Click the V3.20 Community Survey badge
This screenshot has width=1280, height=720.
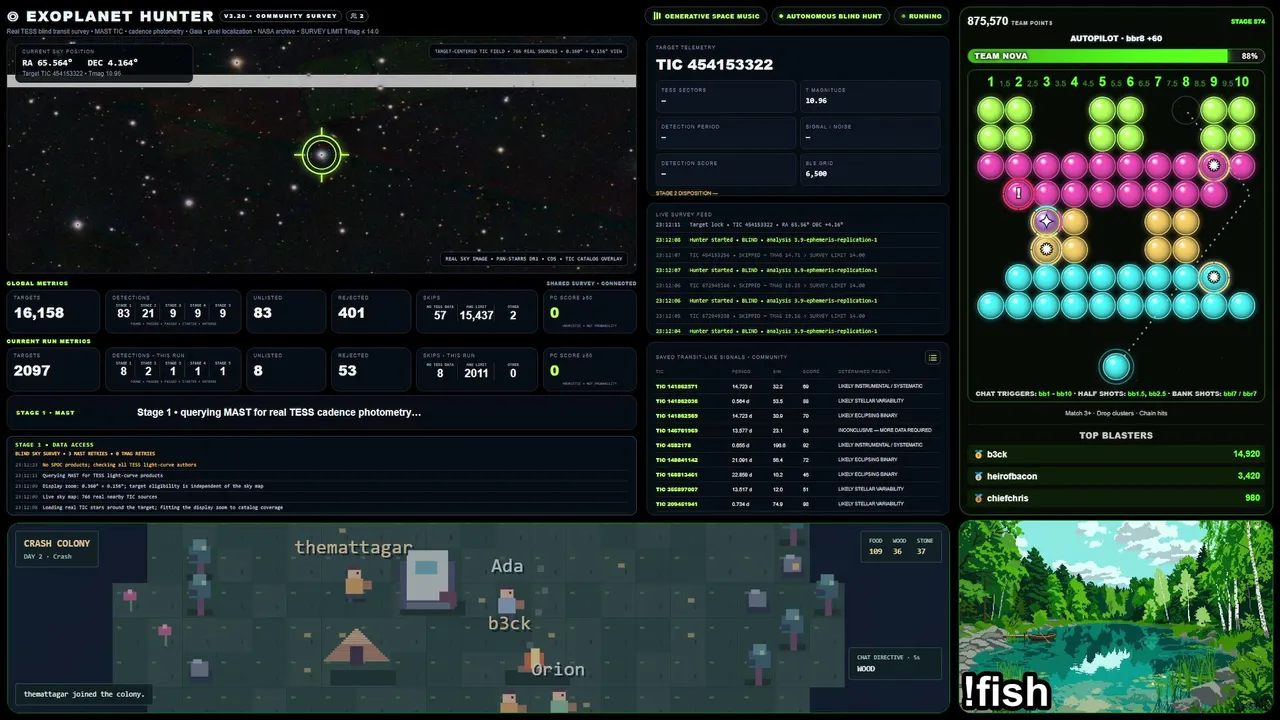tap(280, 16)
